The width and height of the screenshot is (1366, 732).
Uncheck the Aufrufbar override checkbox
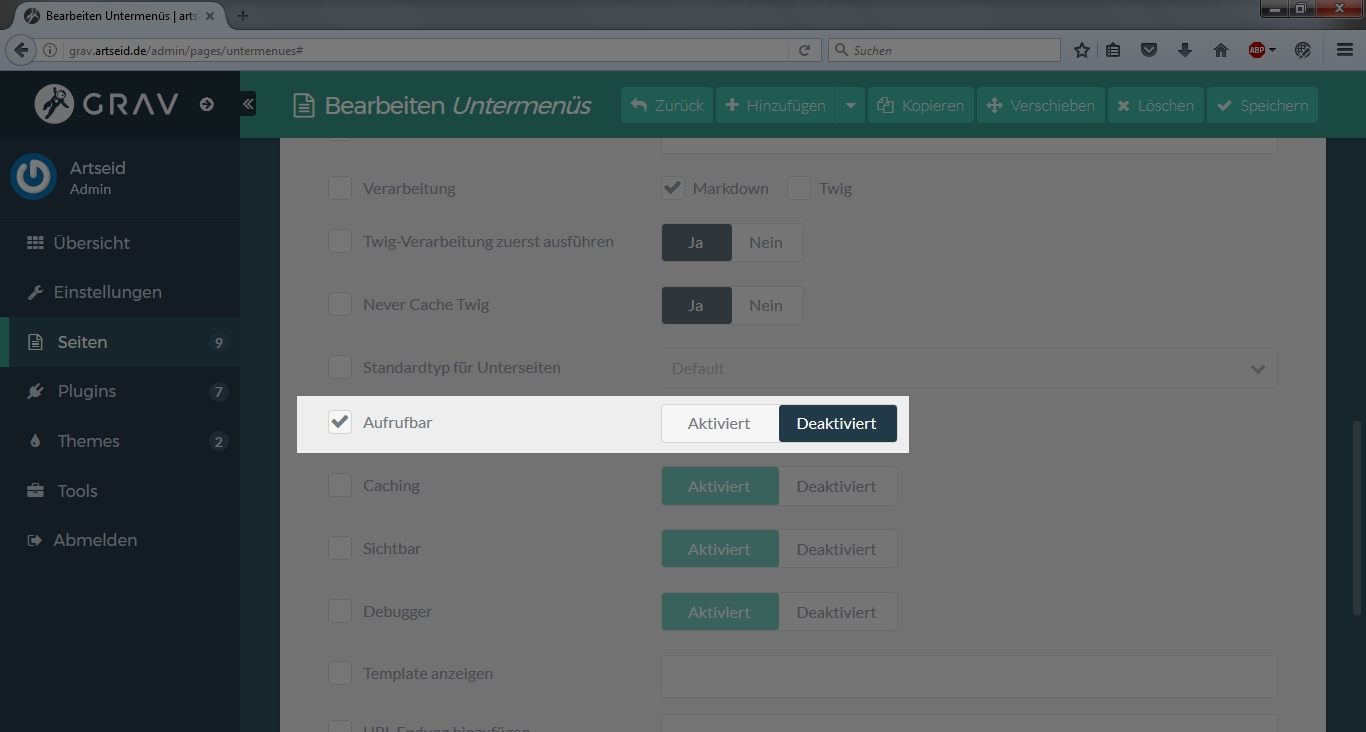340,422
